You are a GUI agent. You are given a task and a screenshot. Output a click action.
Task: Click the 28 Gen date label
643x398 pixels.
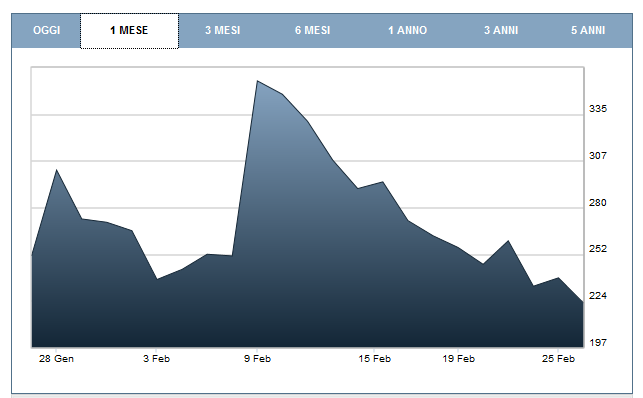[56, 359]
